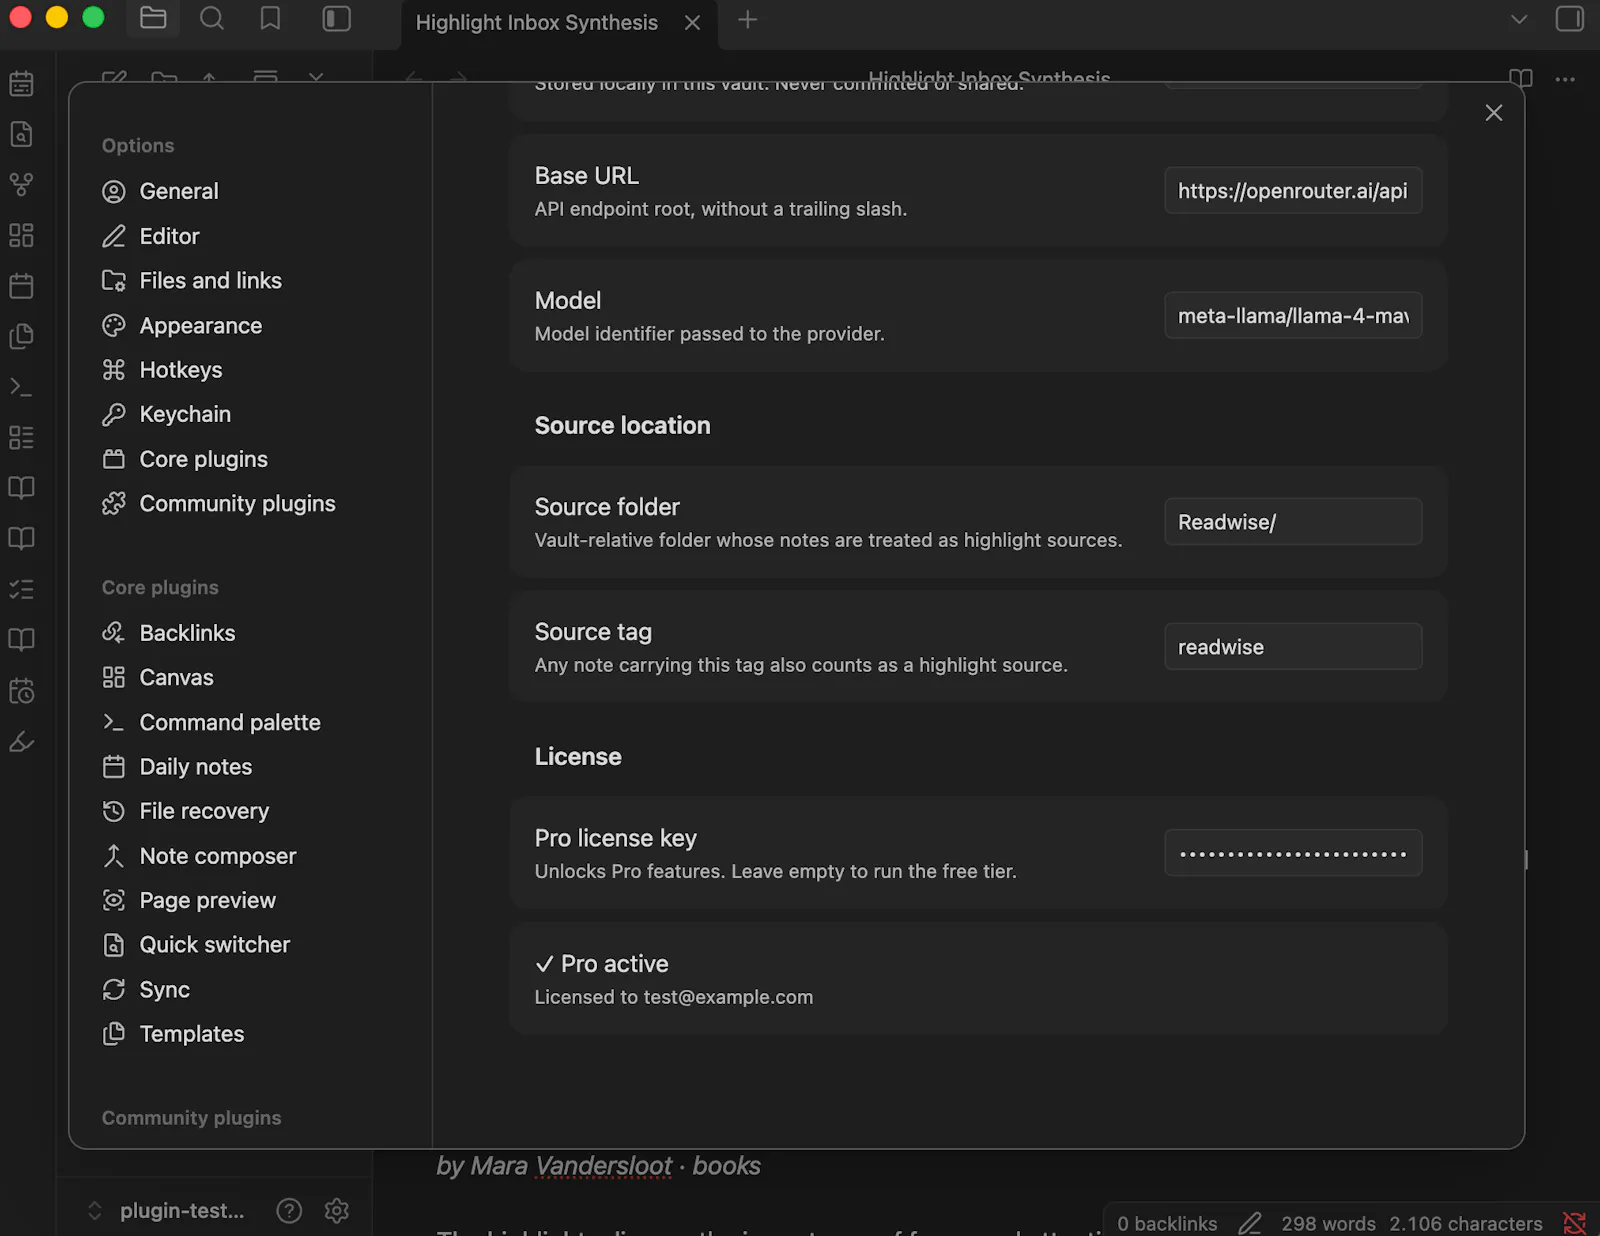The width and height of the screenshot is (1600, 1236).
Task: Click '0 backlinks' in status bar
Action: click(1167, 1223)
